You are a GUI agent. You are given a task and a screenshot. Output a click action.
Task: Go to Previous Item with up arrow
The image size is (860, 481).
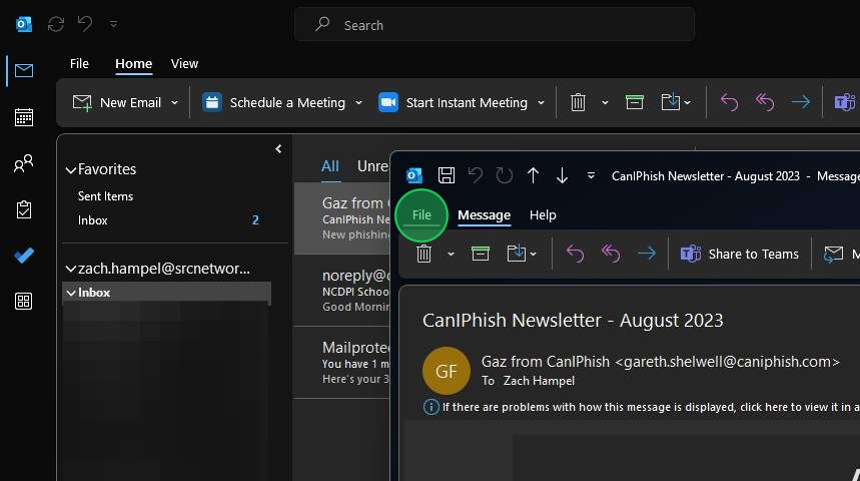pos(533,176)
